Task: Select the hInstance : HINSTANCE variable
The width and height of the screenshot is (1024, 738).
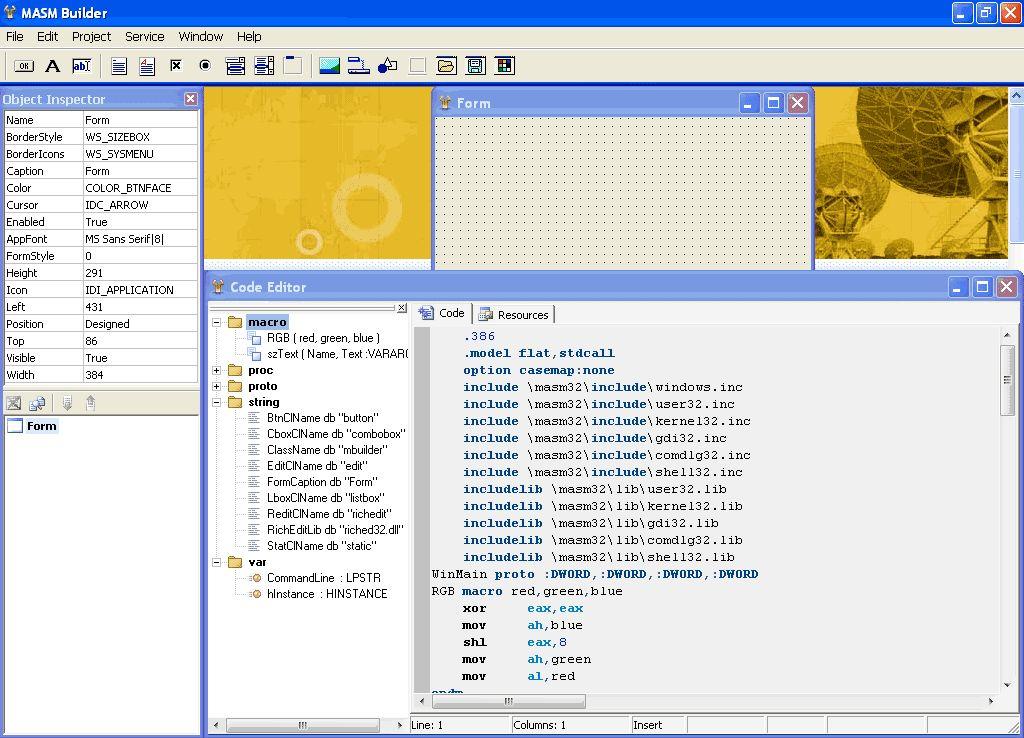Action: tap(327, 594)
